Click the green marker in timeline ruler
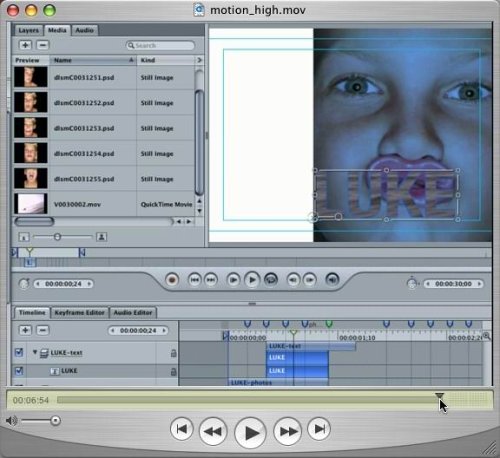 [x=329, y=324]
